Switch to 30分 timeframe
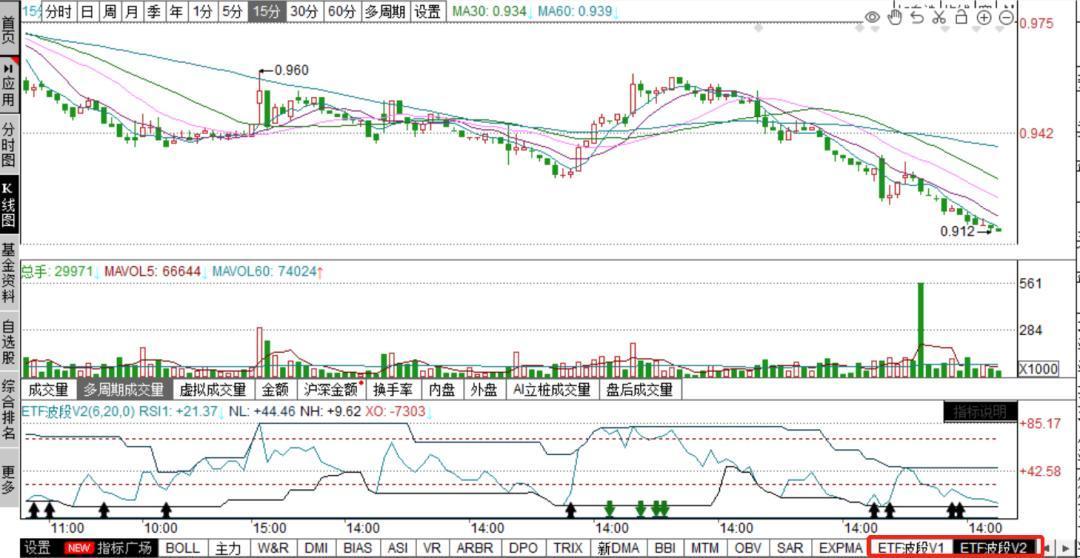Image resolution: width=1080 pixels, height=558 pixels. (304, 12)
